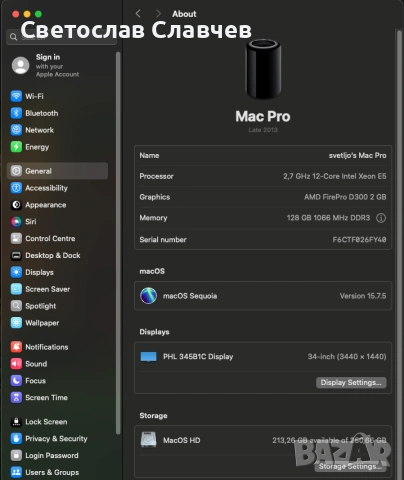
Task: Click the green zoom window button
Action: pyautogui.click(x=39, y=14)
